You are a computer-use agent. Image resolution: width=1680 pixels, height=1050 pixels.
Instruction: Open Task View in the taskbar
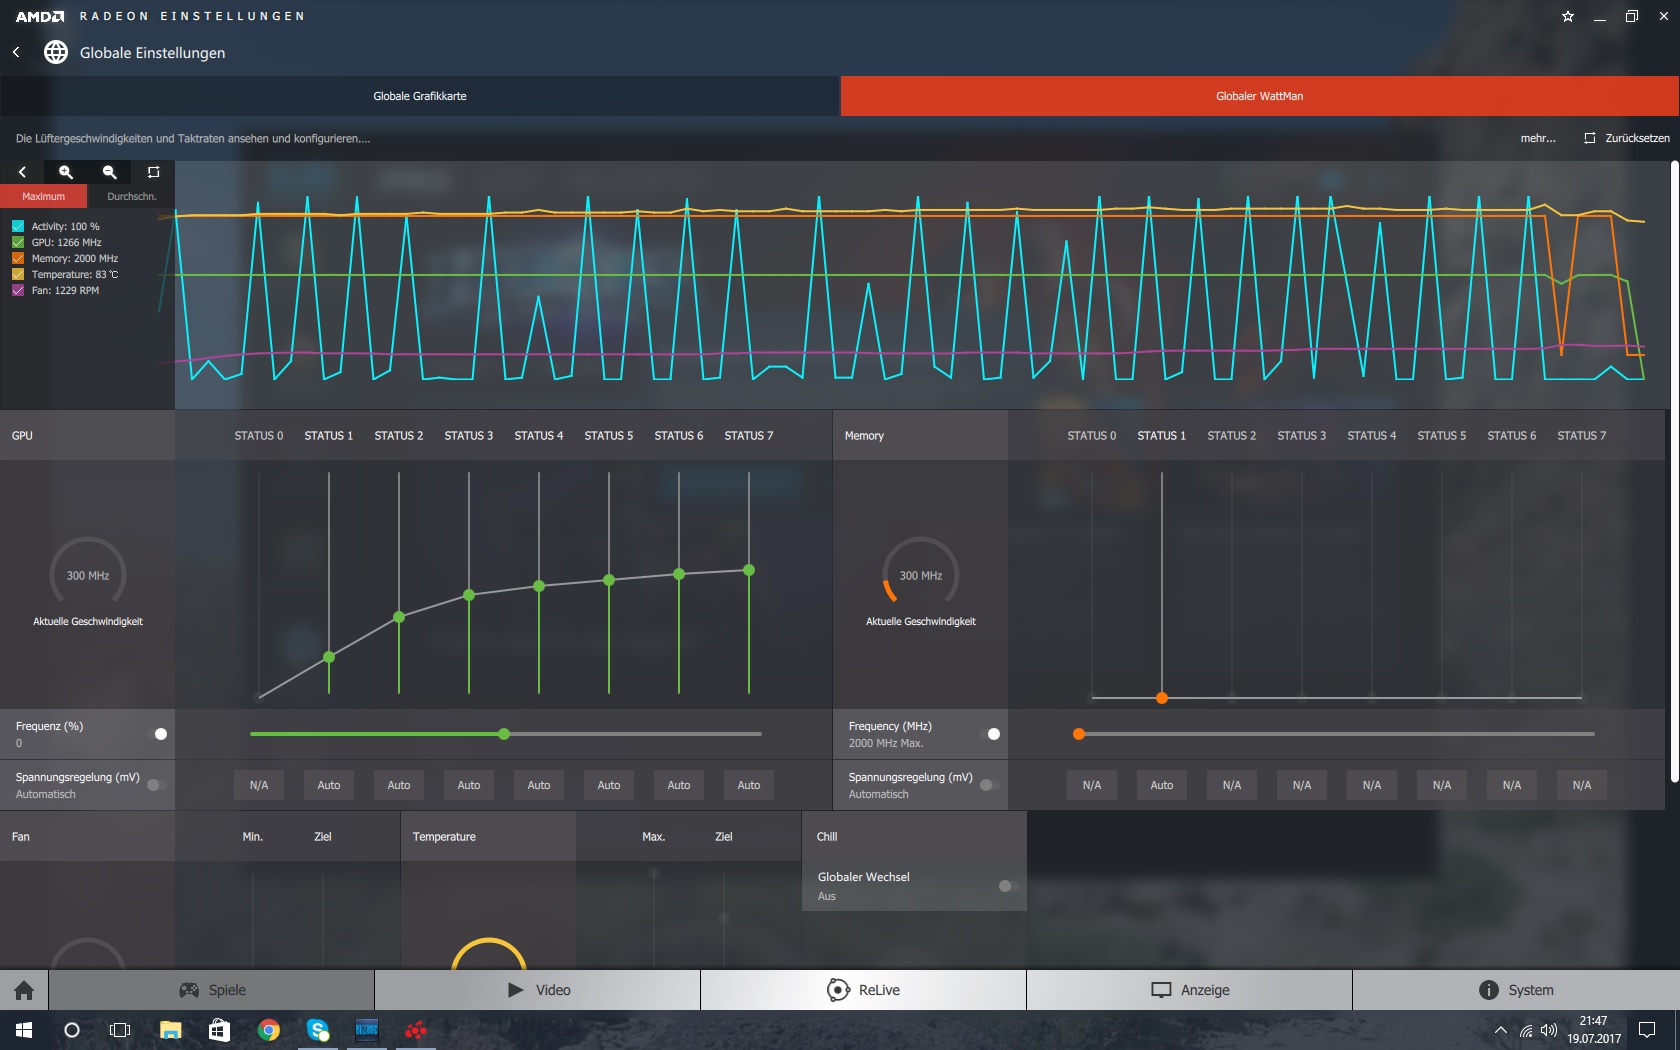point(120,1030)
